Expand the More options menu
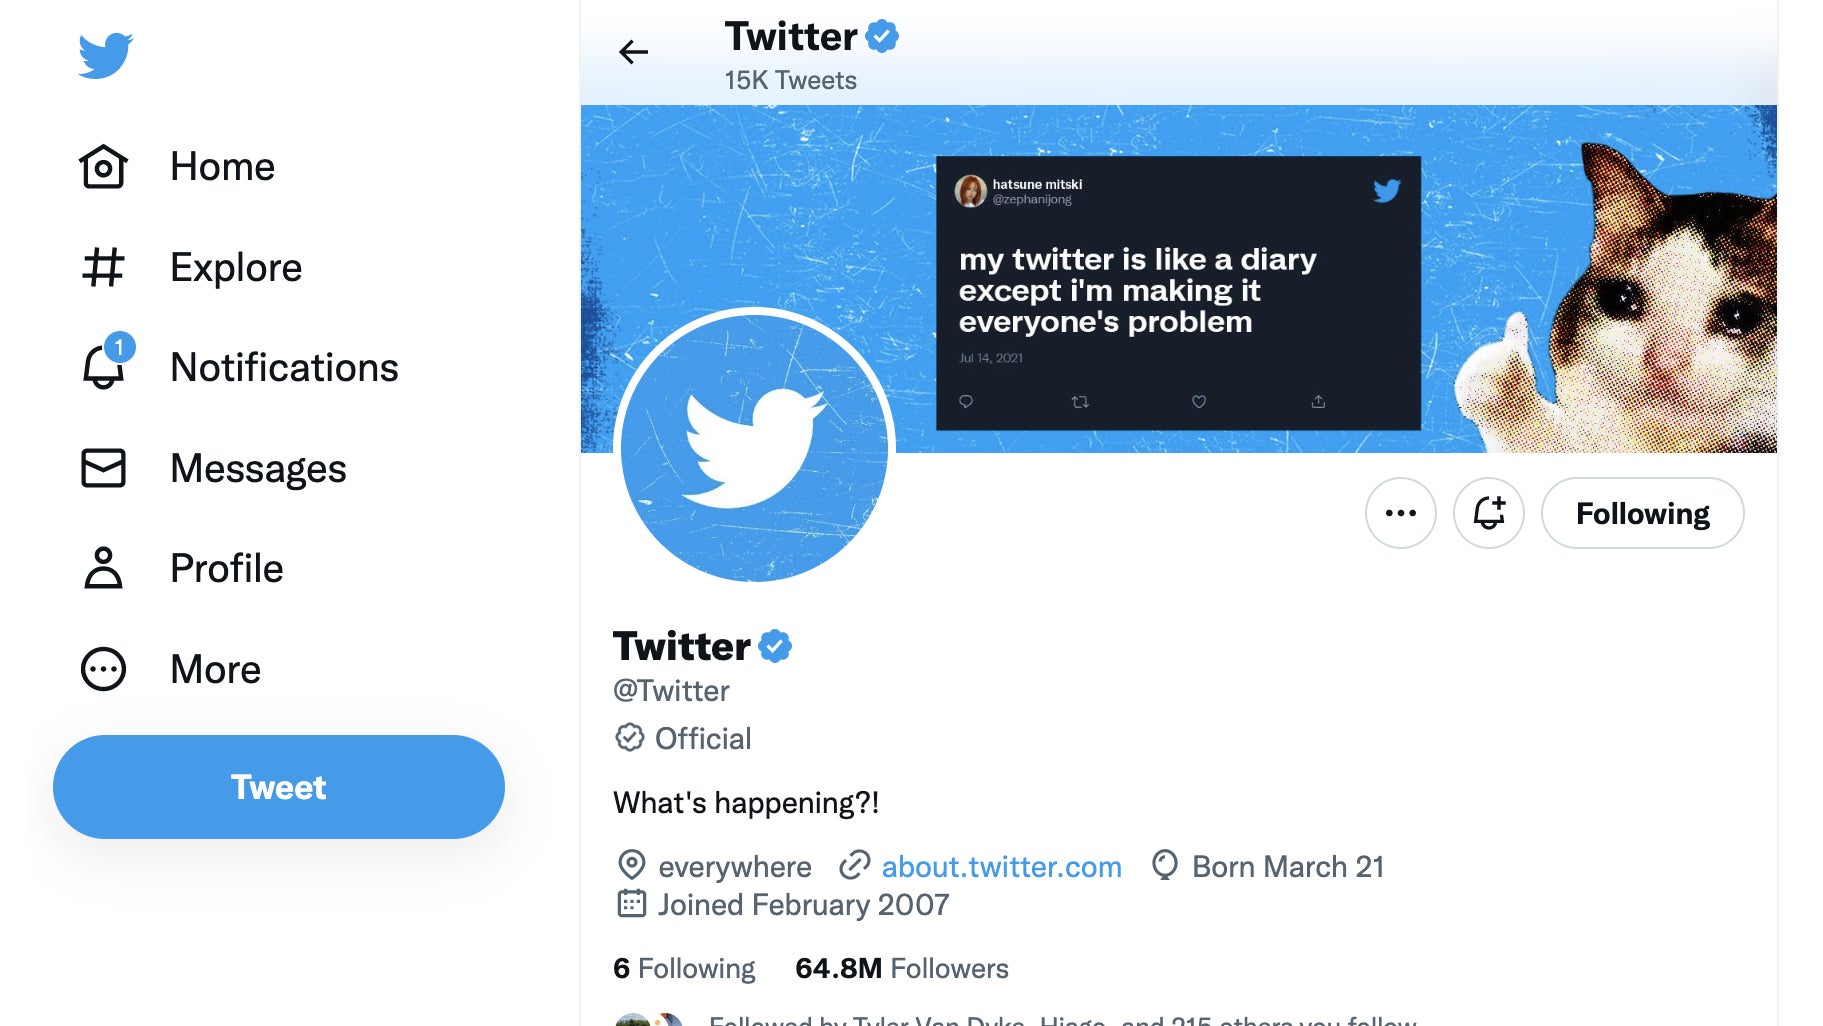Screen dimensions: 1823x1026 coord(104,669)
